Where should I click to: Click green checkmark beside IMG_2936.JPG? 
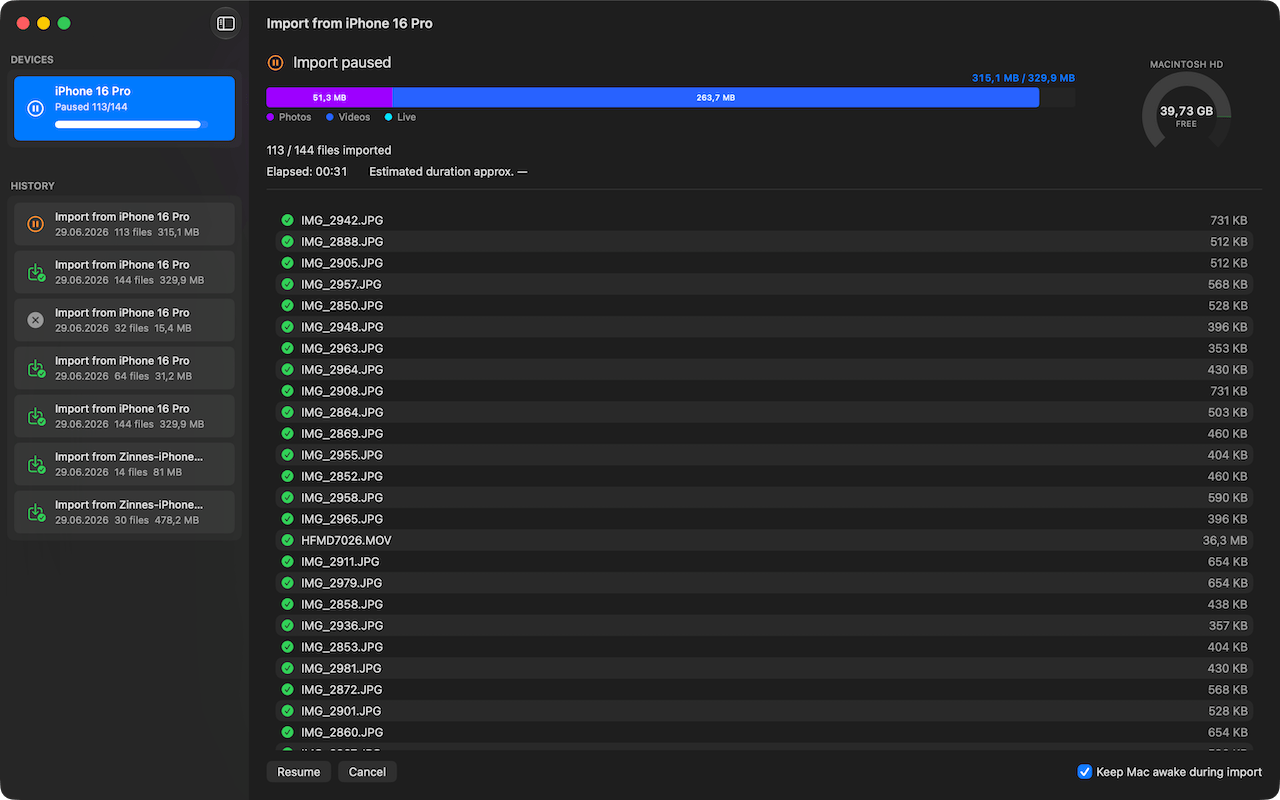tap(287, 625)
